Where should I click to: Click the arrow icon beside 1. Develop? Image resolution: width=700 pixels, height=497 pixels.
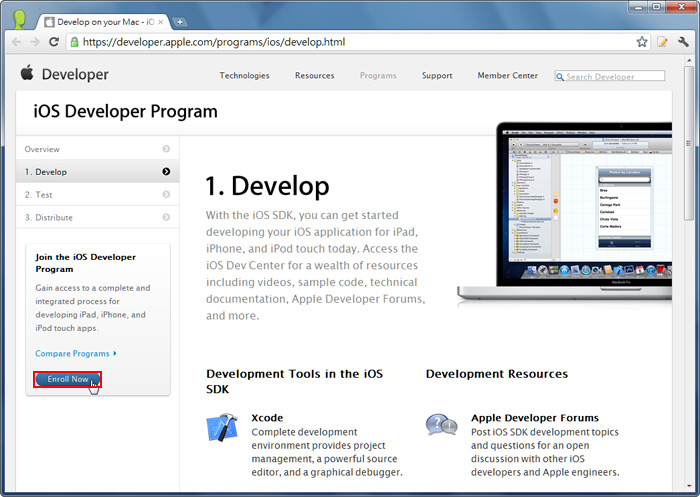166,171
